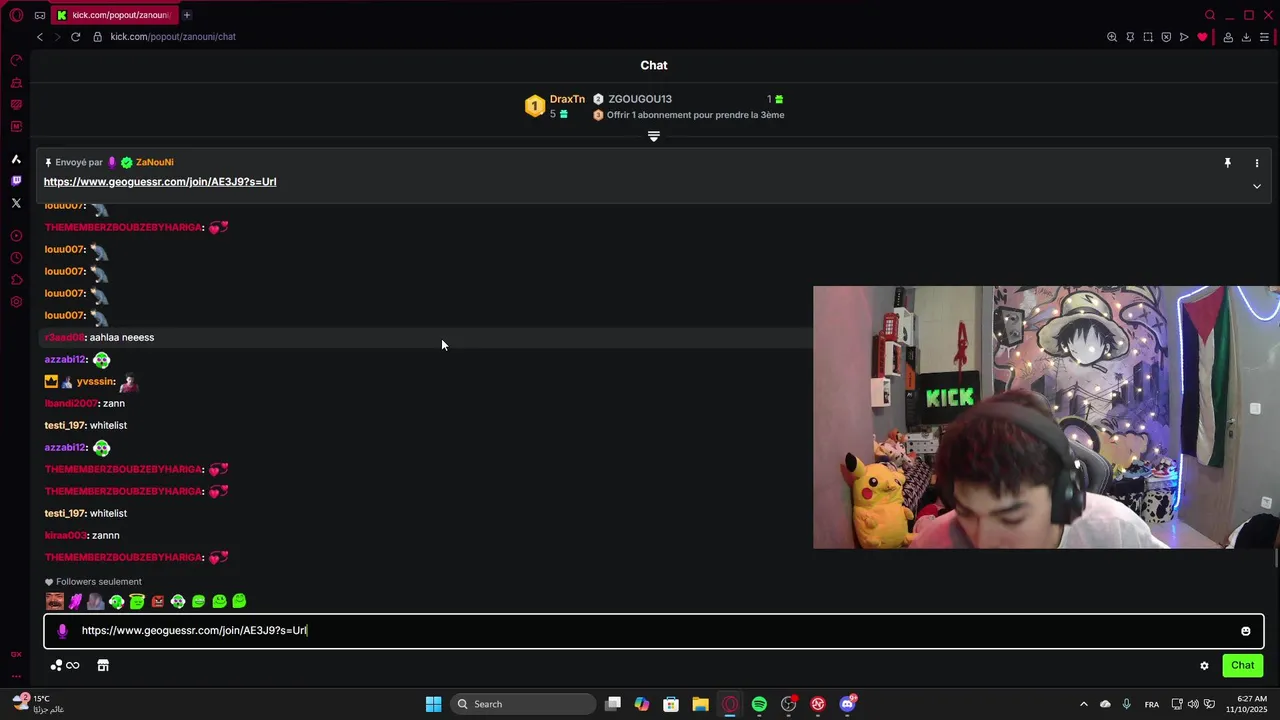The height and width of the screenshot is (720, 1280).
Task: Open Discord from the taskbar
Action: [x=848, y=704]
